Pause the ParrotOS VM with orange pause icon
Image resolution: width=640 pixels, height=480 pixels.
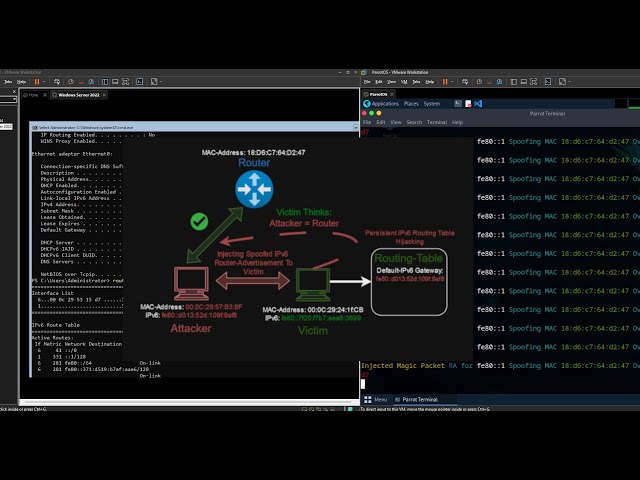tap(445, 82)
